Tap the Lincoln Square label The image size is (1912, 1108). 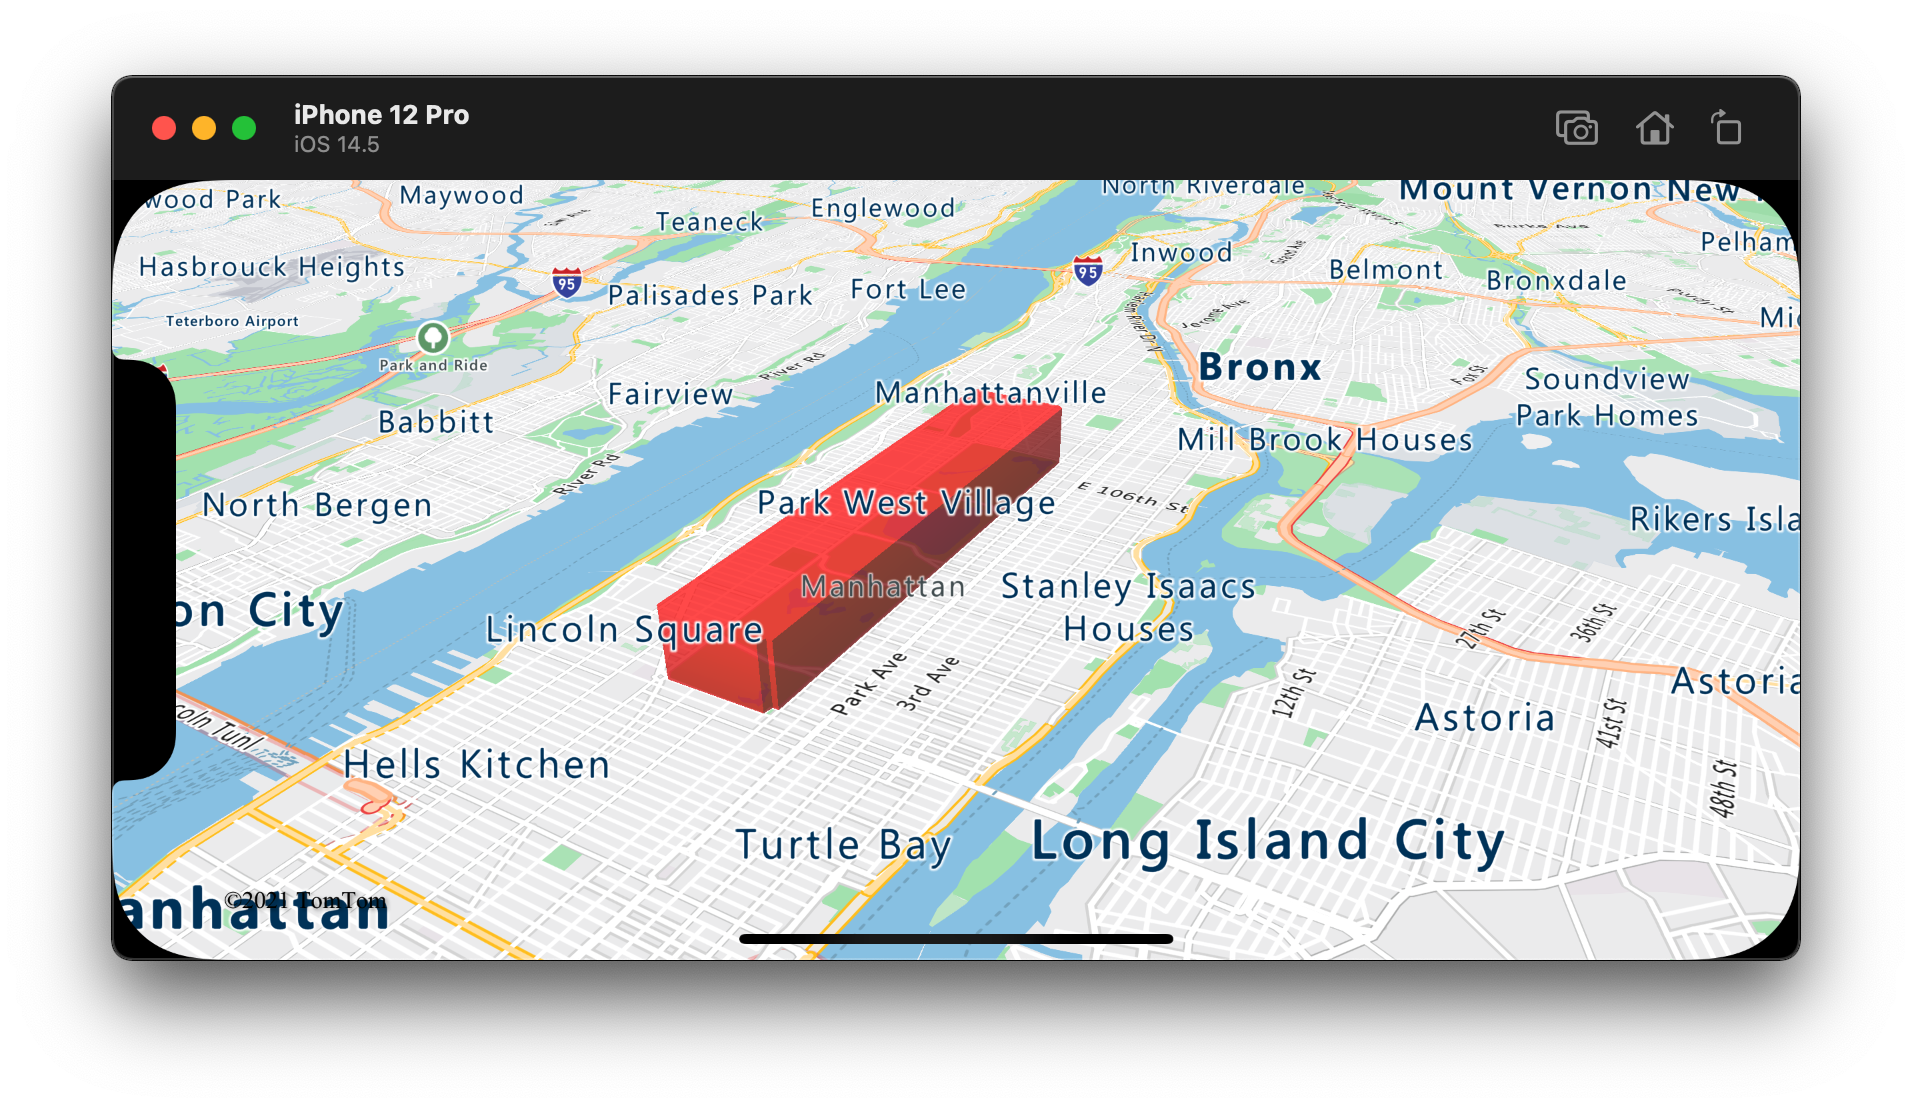[x=624, y=630]
